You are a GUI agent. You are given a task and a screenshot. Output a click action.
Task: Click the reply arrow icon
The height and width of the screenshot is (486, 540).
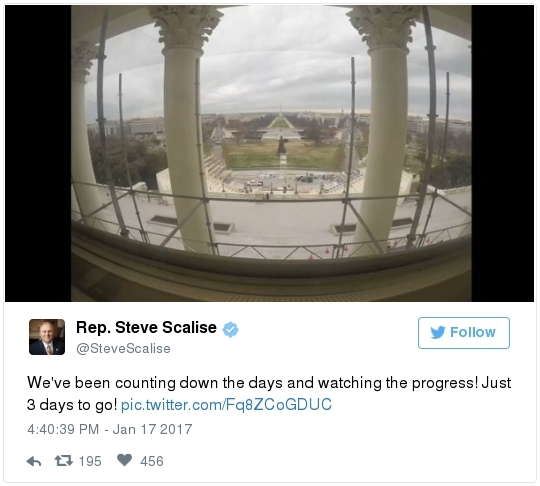pyautogui.click(x=34, y=461)
